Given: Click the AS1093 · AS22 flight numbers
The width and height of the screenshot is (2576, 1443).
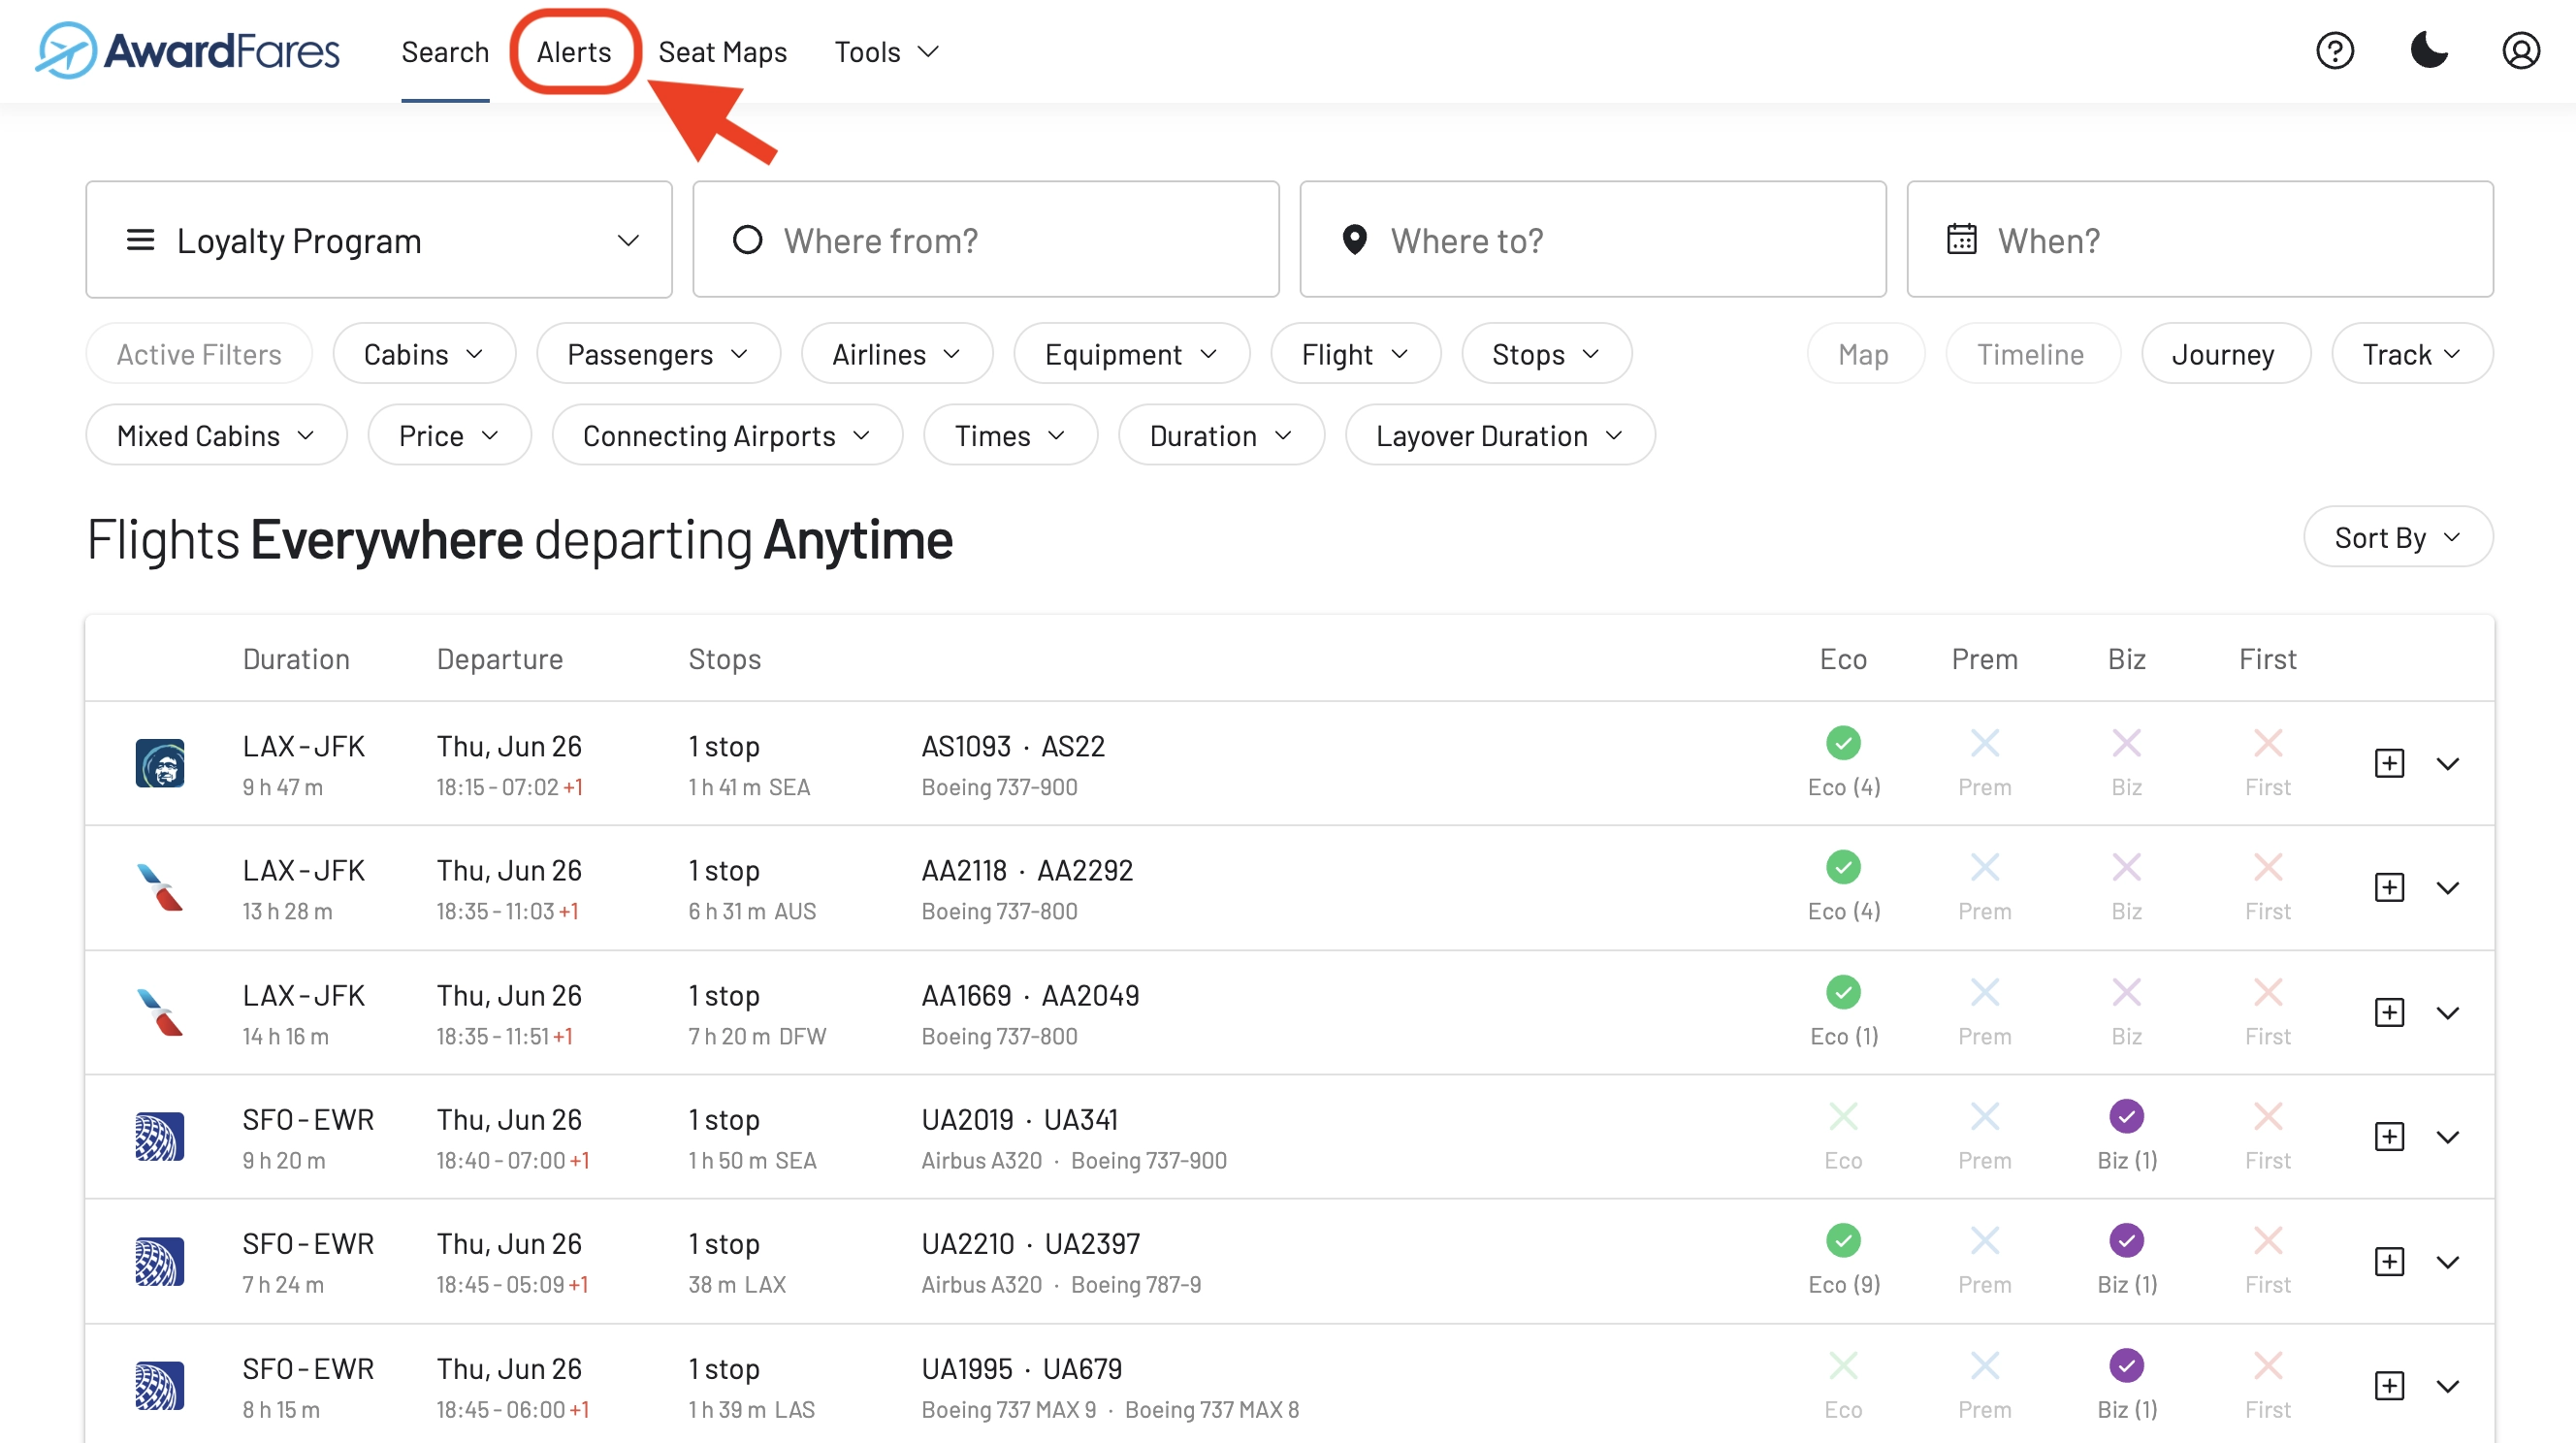Looking at the screenshot, I should [1013, 746].
